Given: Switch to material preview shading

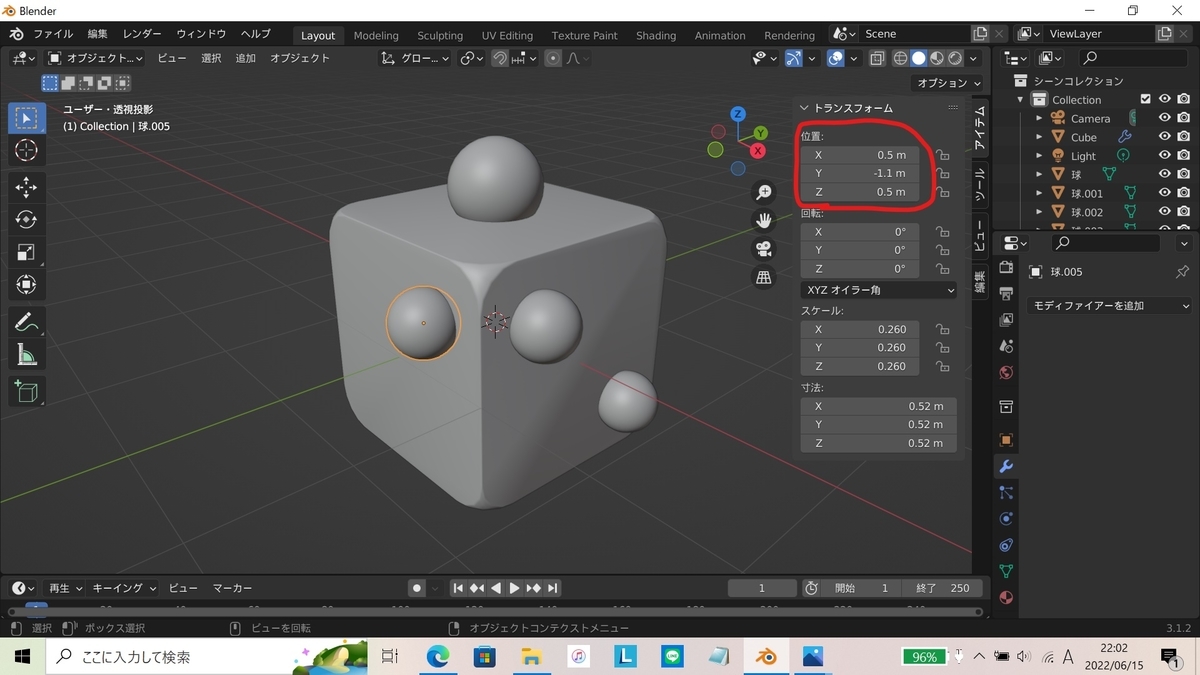Looking at the screenshot, I should point(937,58).
